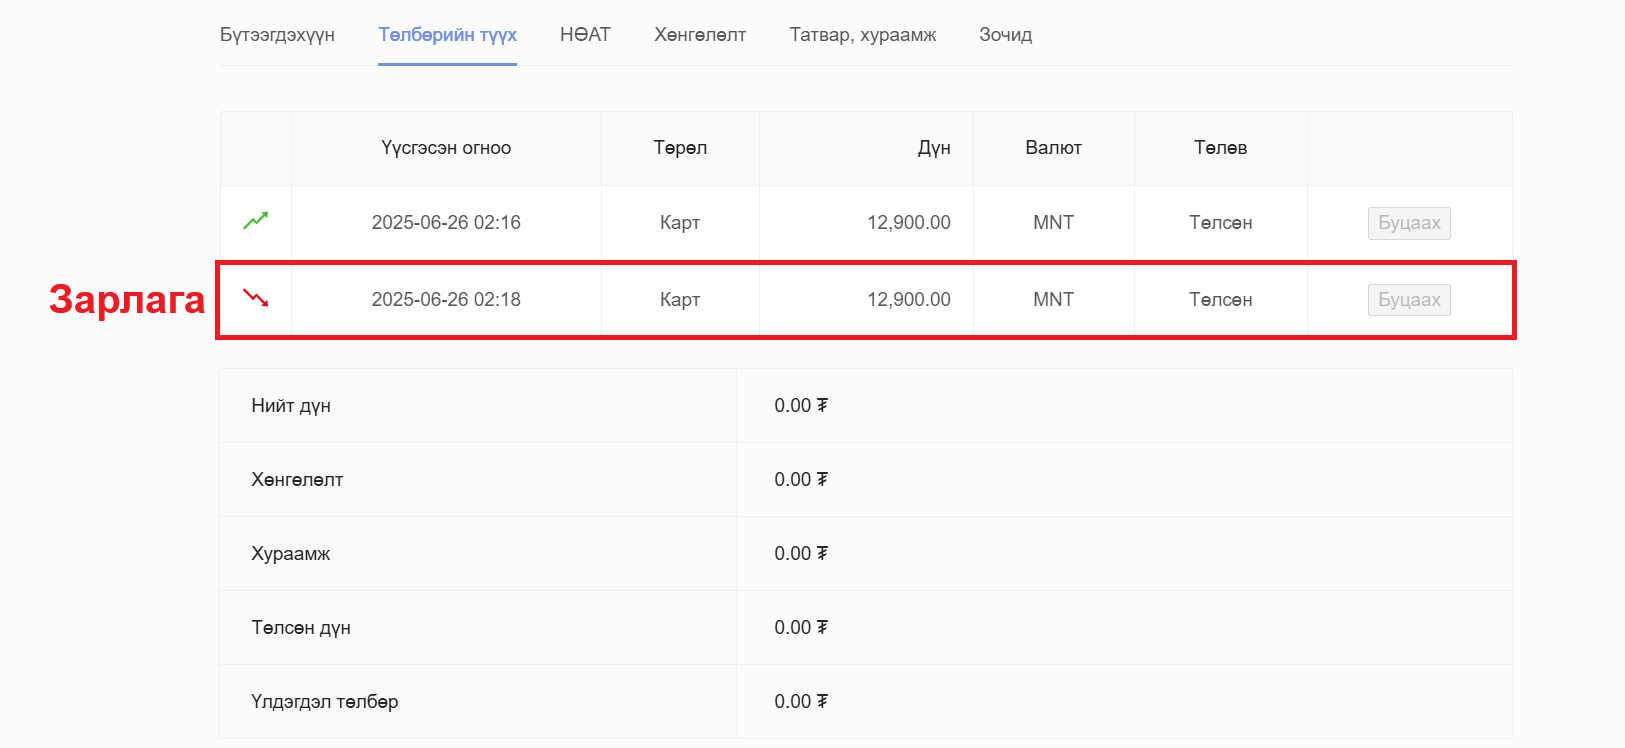Go to the Хөнгөлөлт tab
The height and width of the screenshot is (748, 1625).
pyautogui.click(x=700, y=35)
